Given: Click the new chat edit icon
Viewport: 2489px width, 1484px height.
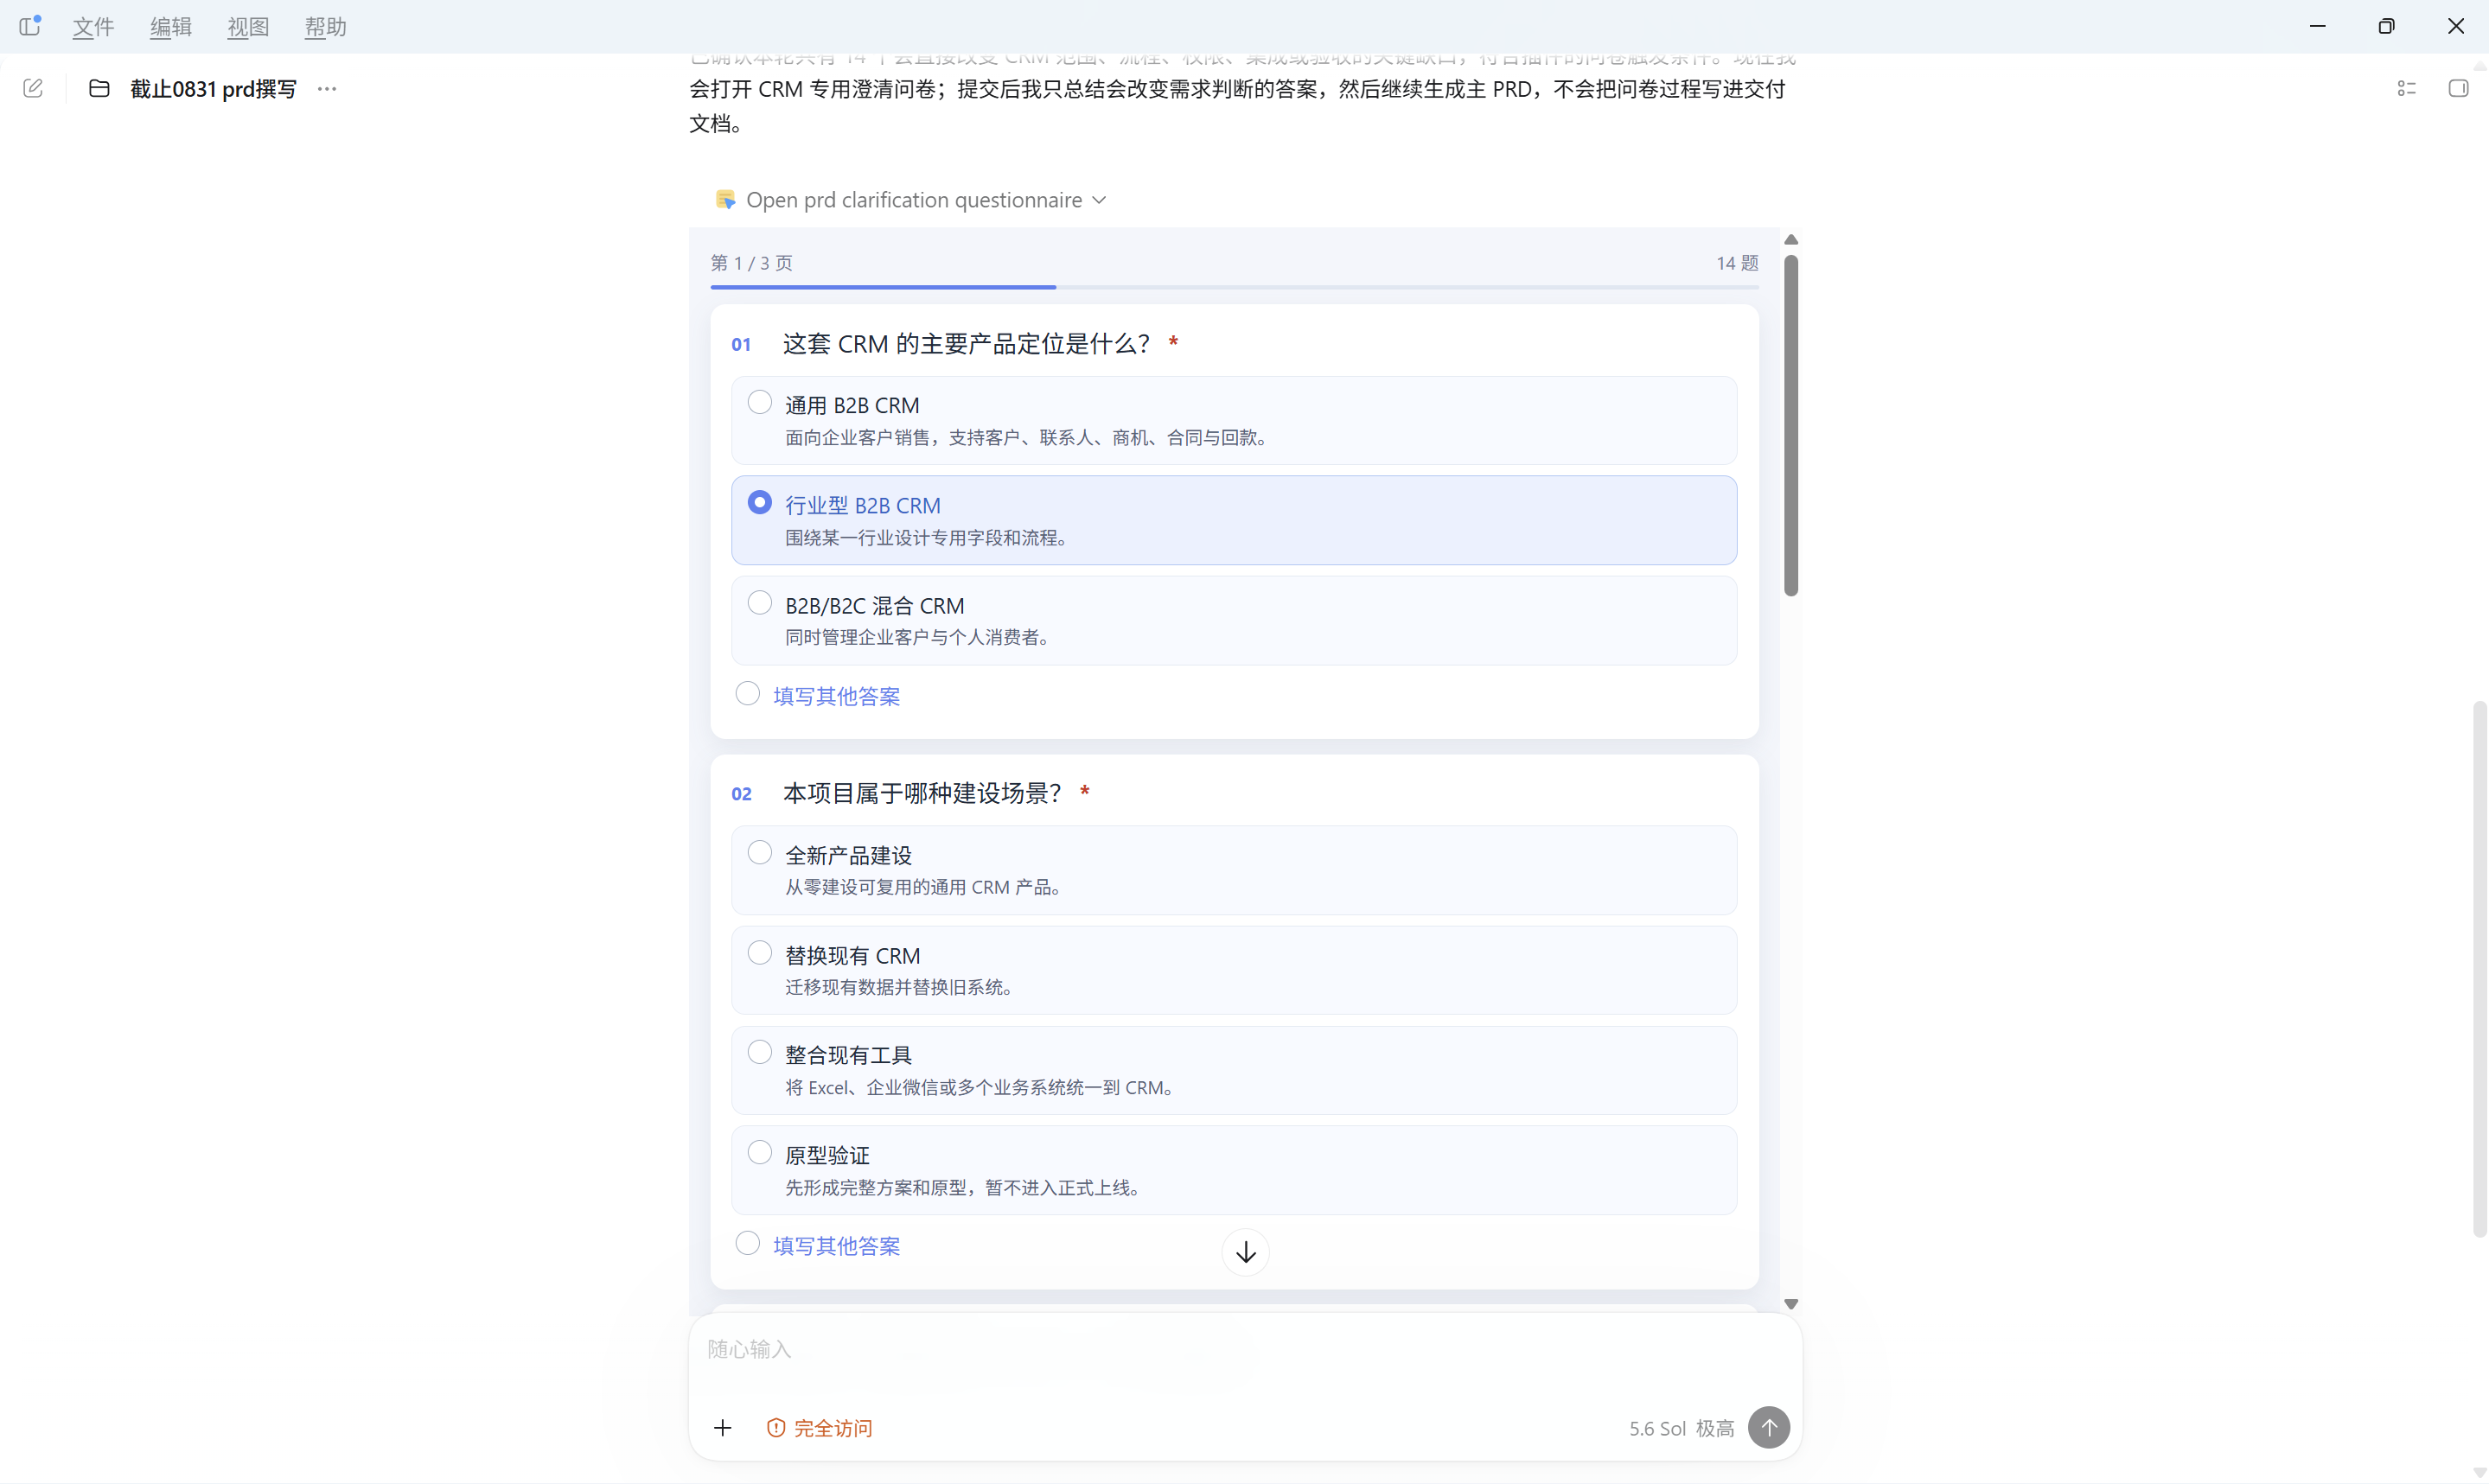Looking at the screenshot, I should [33, 88].
